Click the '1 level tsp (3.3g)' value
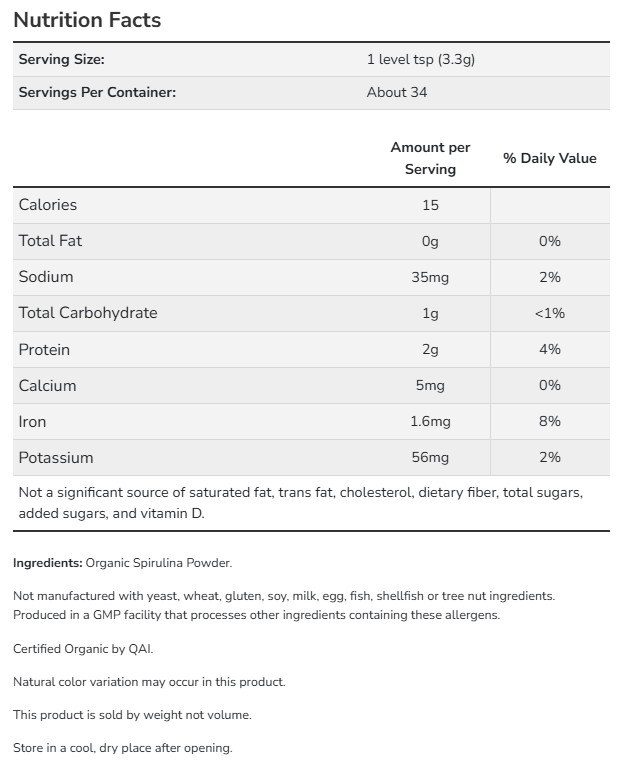Viewport: 622px width, 765px height. click(420, 60)
